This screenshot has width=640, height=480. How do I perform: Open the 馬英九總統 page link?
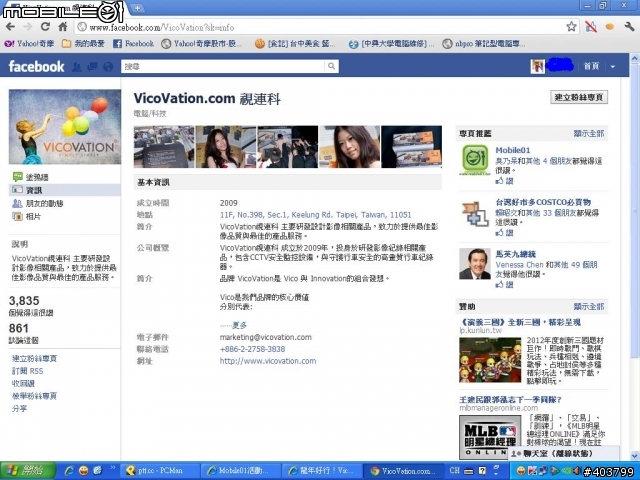516,254
